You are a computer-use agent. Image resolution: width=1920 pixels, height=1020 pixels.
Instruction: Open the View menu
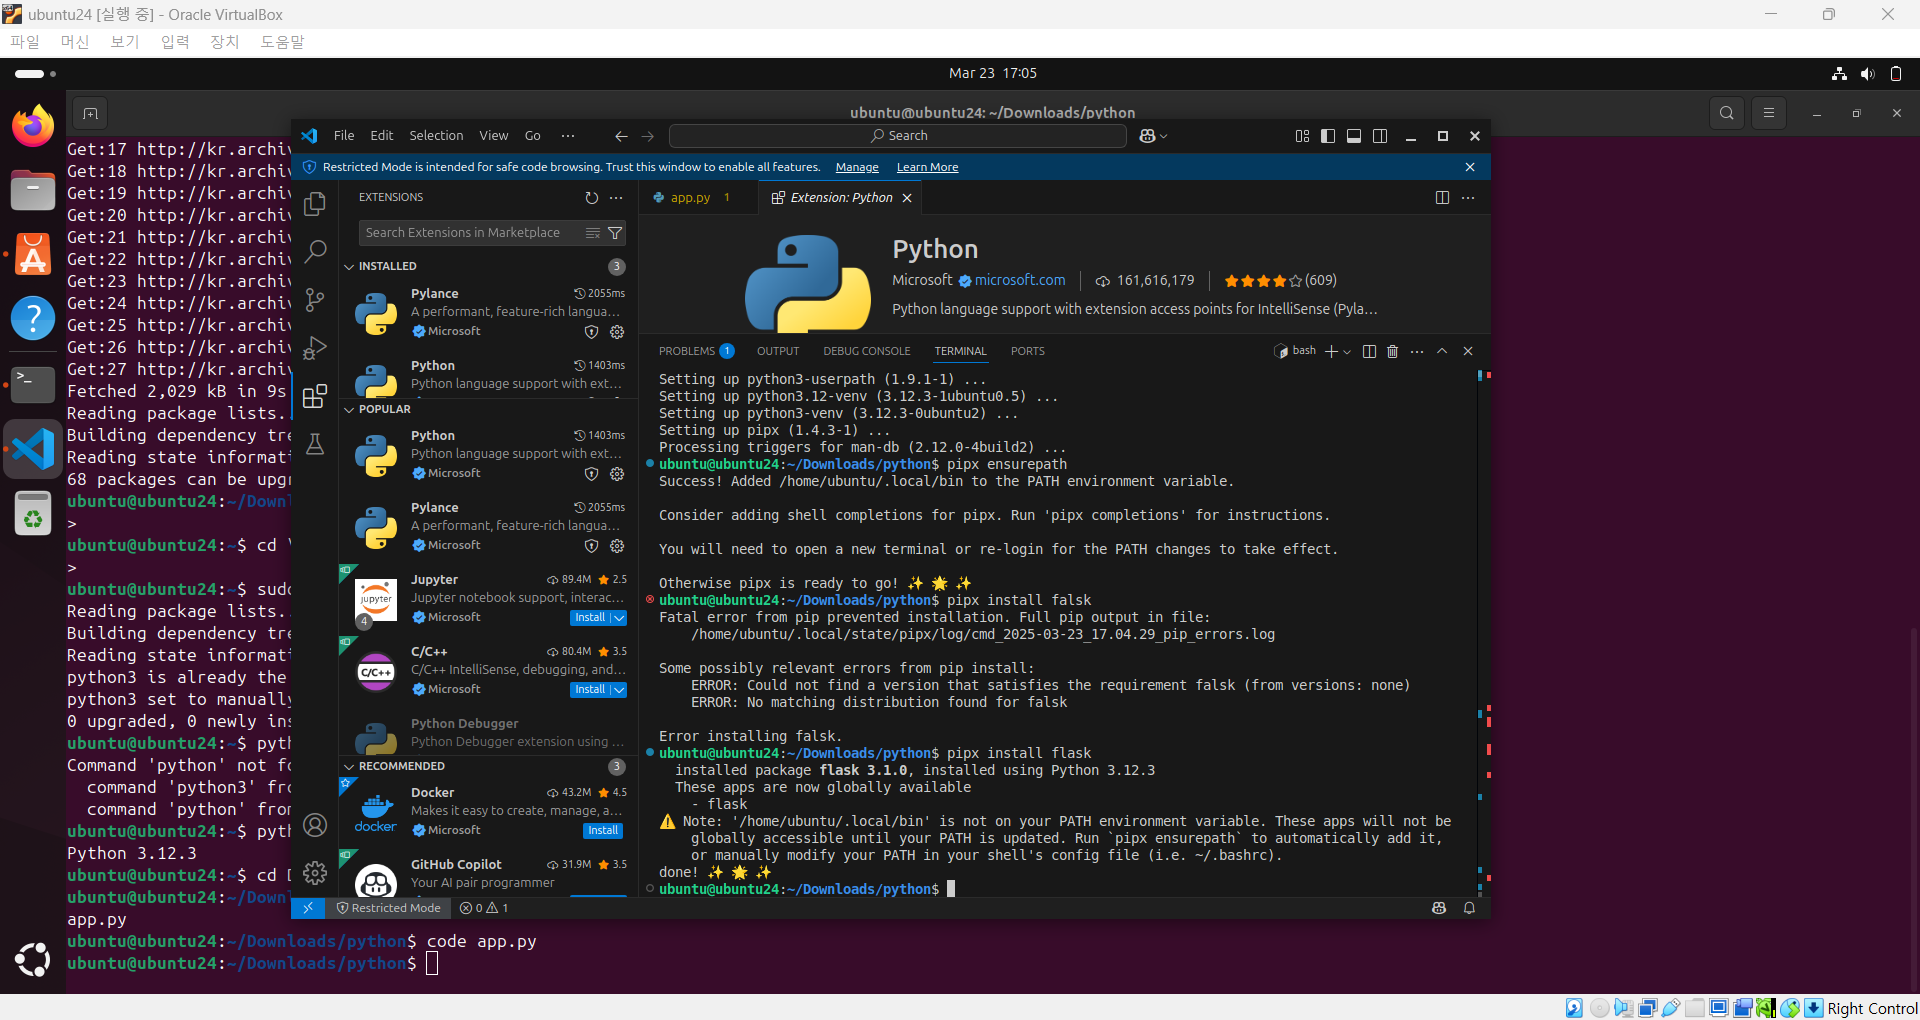(494, 136)
